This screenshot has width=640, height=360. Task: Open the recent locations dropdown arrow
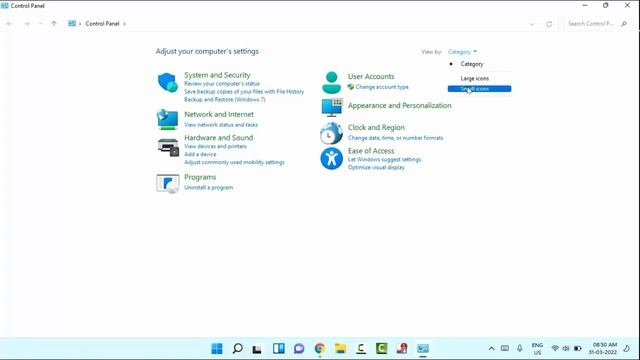tap(40, 24)
